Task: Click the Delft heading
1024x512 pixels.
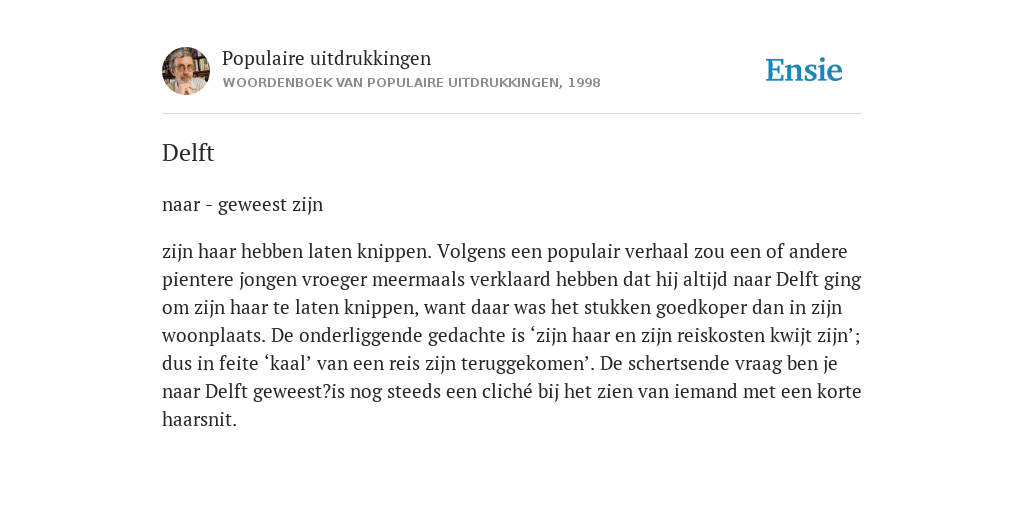Action: click(188, 153)
